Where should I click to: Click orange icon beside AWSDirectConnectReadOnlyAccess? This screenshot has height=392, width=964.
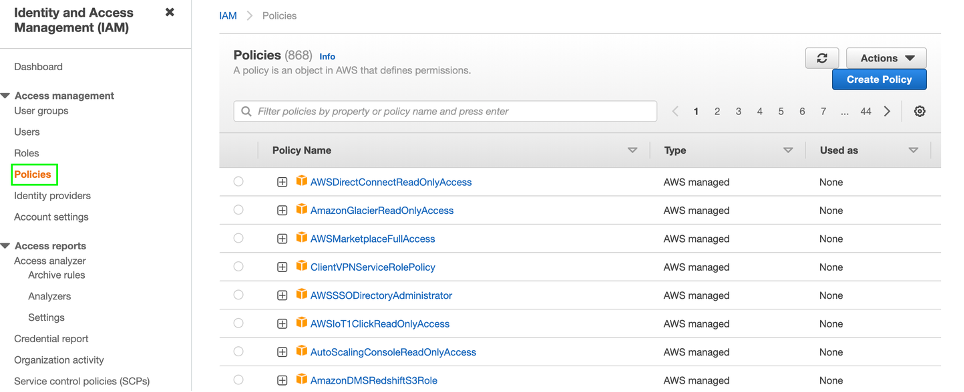(301, 181)
